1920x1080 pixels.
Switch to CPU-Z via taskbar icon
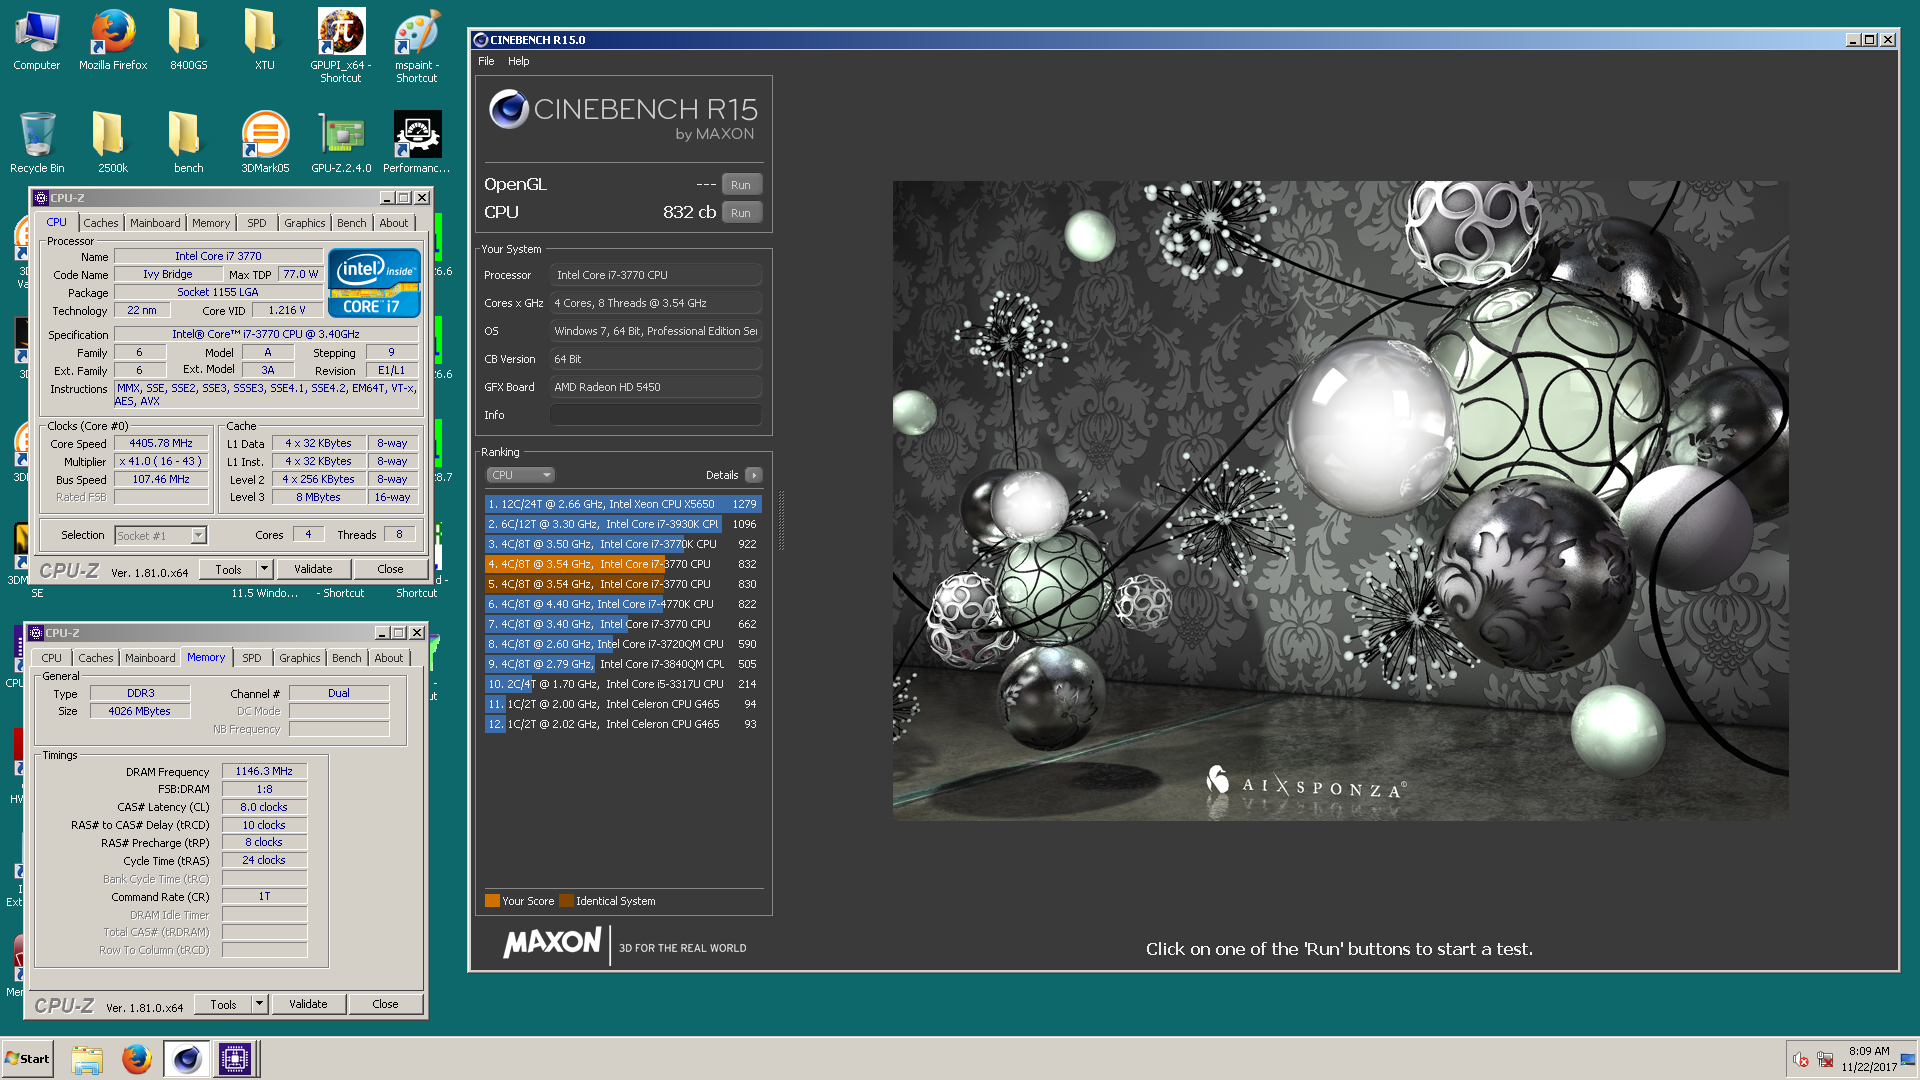click(x=235, y=1059)
